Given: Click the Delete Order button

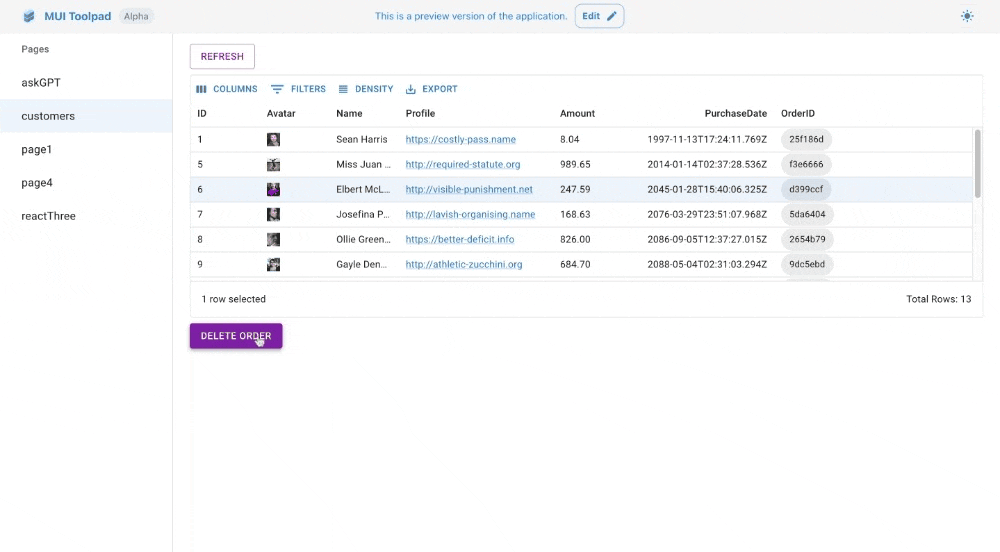Looking at the screenshot, I should [236, 336].
